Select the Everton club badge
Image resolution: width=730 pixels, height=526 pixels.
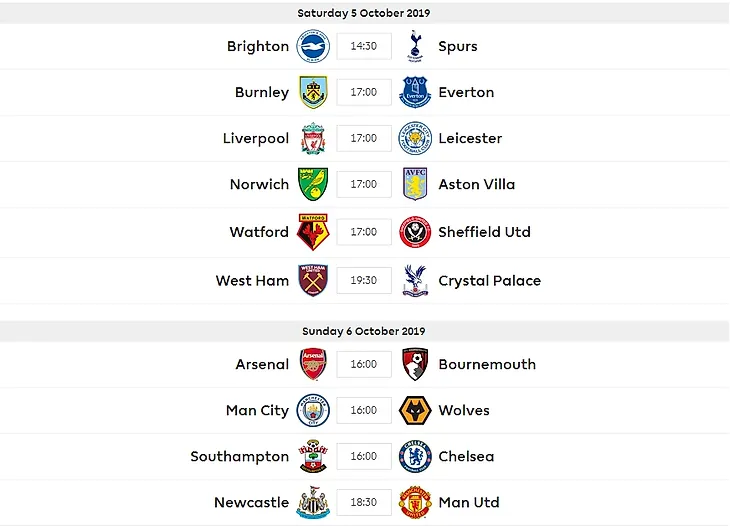pyautogui.click(x=415, y=92)
